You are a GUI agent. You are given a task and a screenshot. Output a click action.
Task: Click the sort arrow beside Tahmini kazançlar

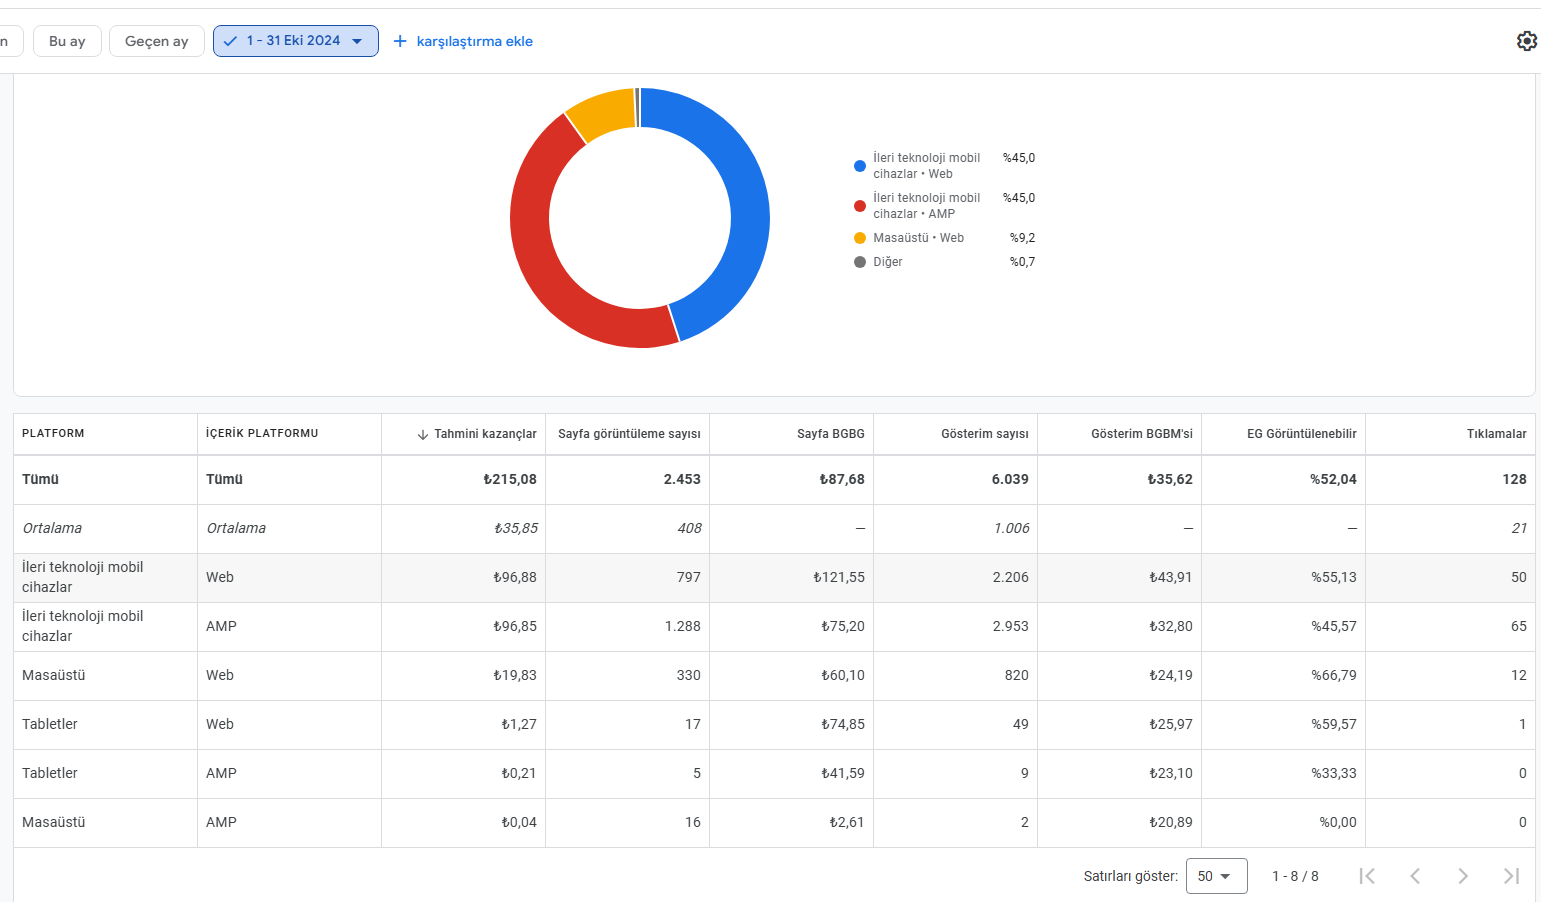click(x=423, y=434)
